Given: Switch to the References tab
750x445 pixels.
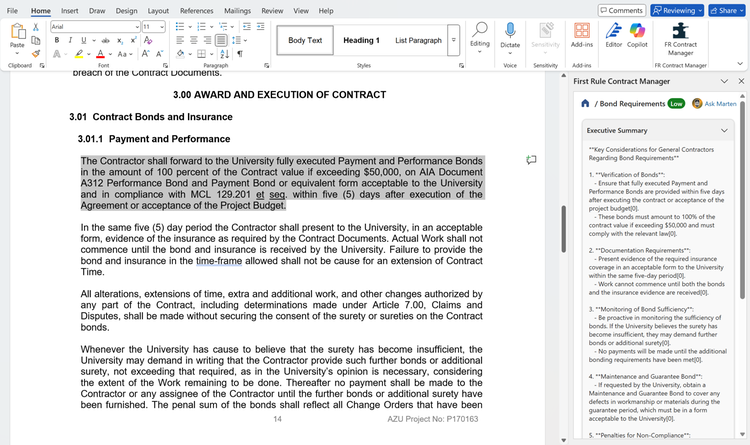Looking at the screenshot, I should click(197, 11).
